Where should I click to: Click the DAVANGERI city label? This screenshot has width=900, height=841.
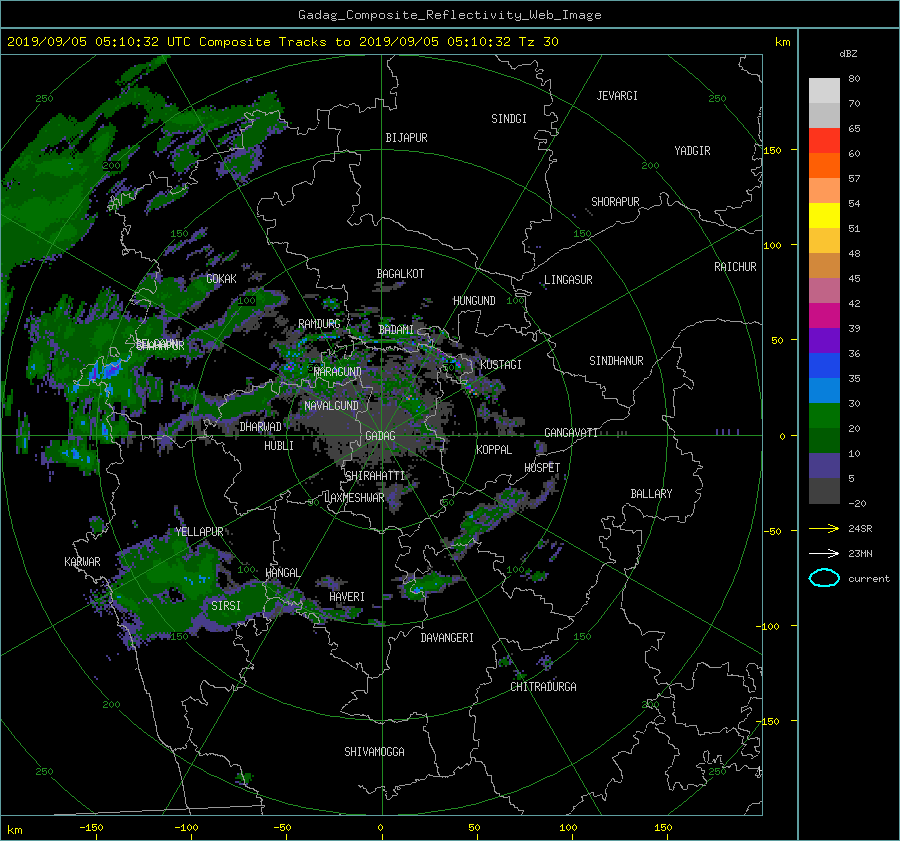[447, 638]
